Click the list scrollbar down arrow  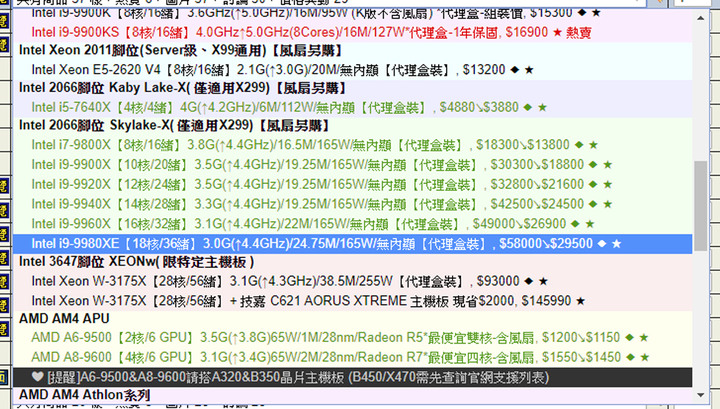pyautogui.click(x=700, y=395)
